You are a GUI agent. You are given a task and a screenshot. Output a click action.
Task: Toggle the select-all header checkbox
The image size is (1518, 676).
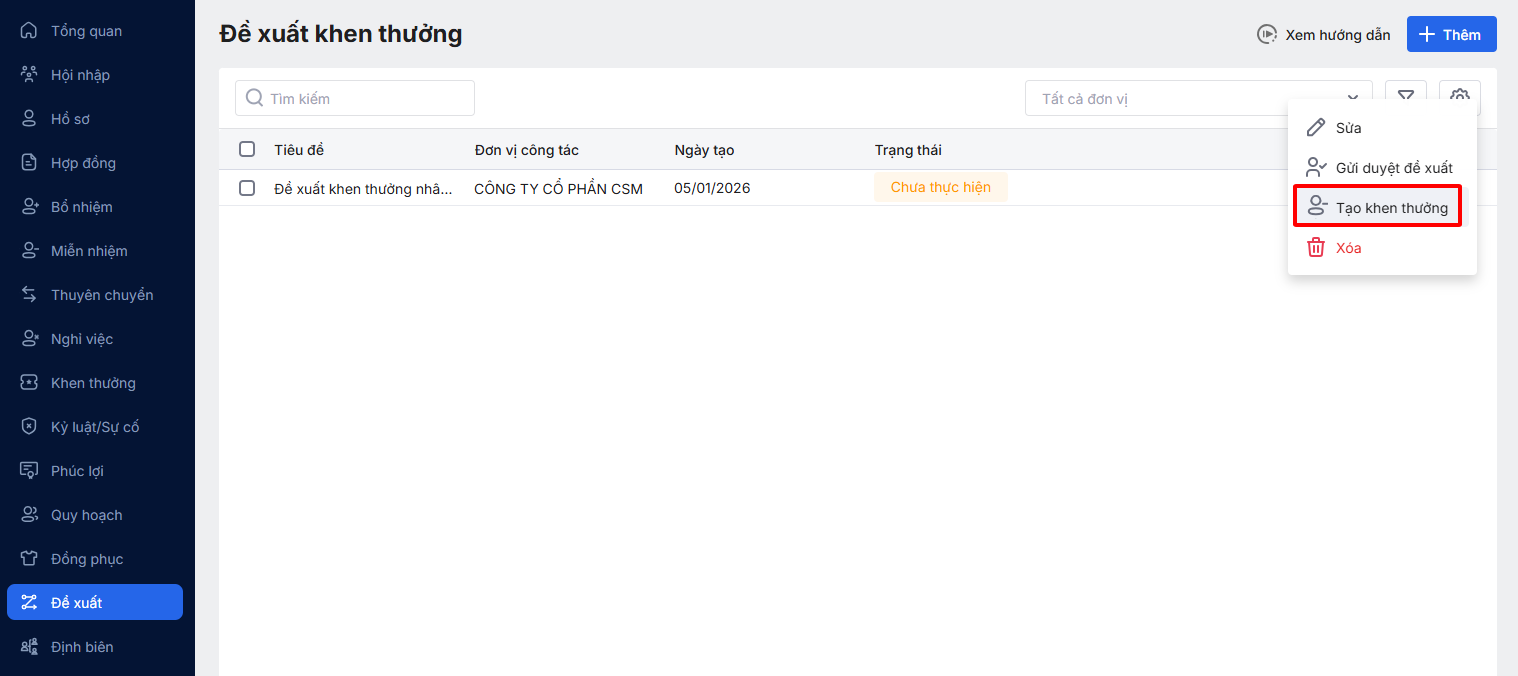coord(247,150)
